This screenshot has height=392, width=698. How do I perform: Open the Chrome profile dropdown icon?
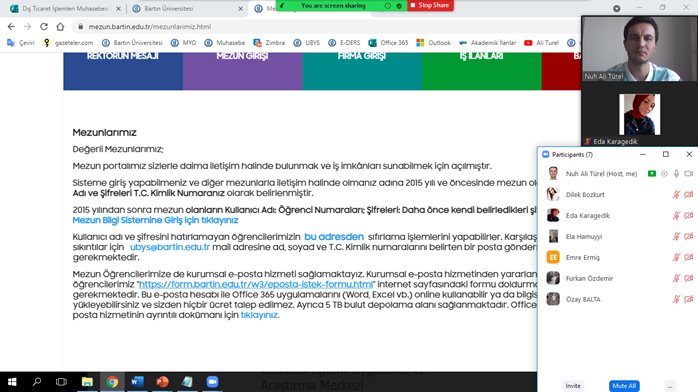(x=617, y=8)
